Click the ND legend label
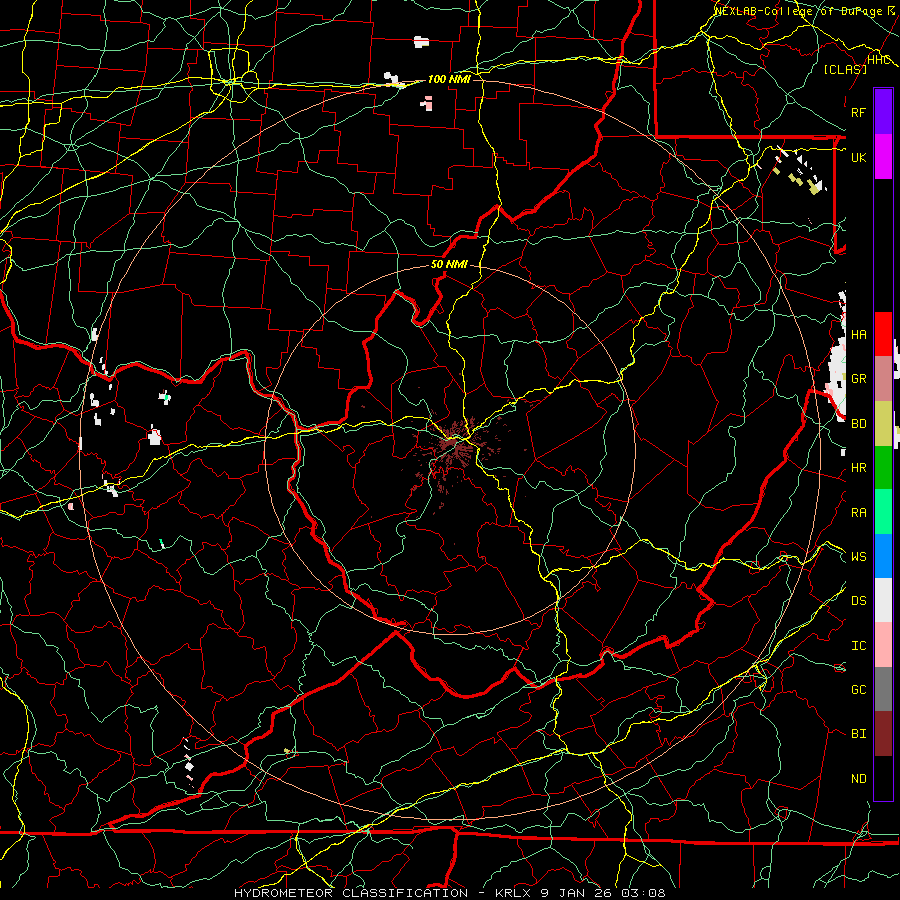Viewport: 900px width, 900px height. [859, 778]
